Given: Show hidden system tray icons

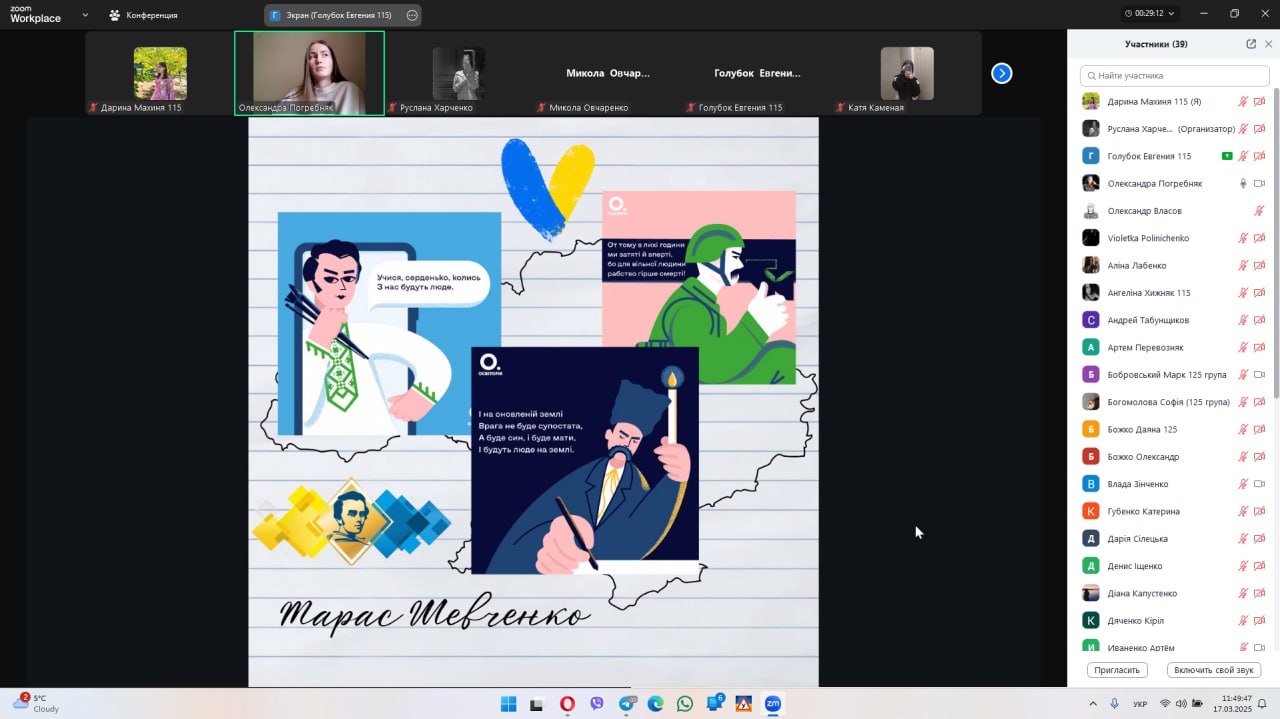Looking at the screenshot, I should (x=1092, y=704).
